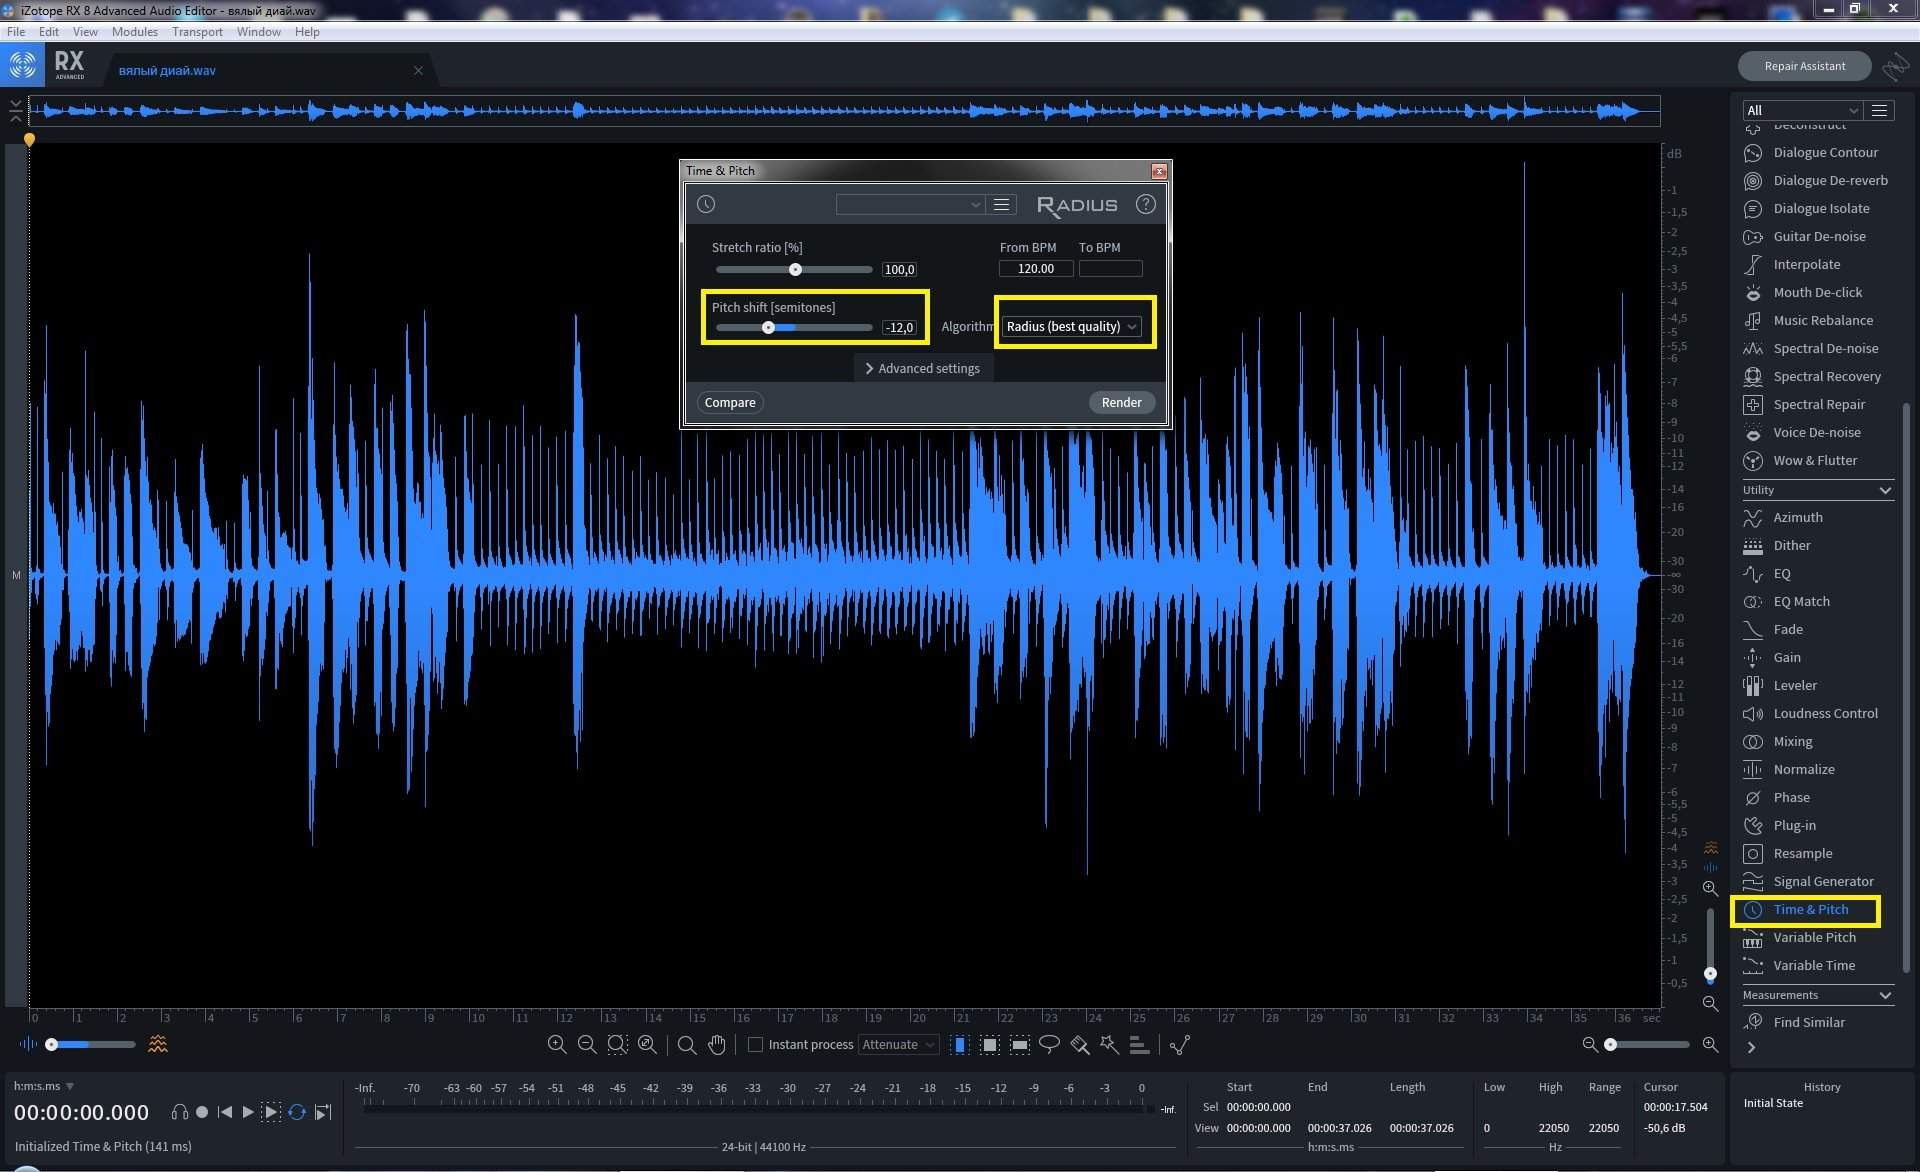Adjust the Pitch shift semitones slider
The image size is (1920, 1172).
768,327
